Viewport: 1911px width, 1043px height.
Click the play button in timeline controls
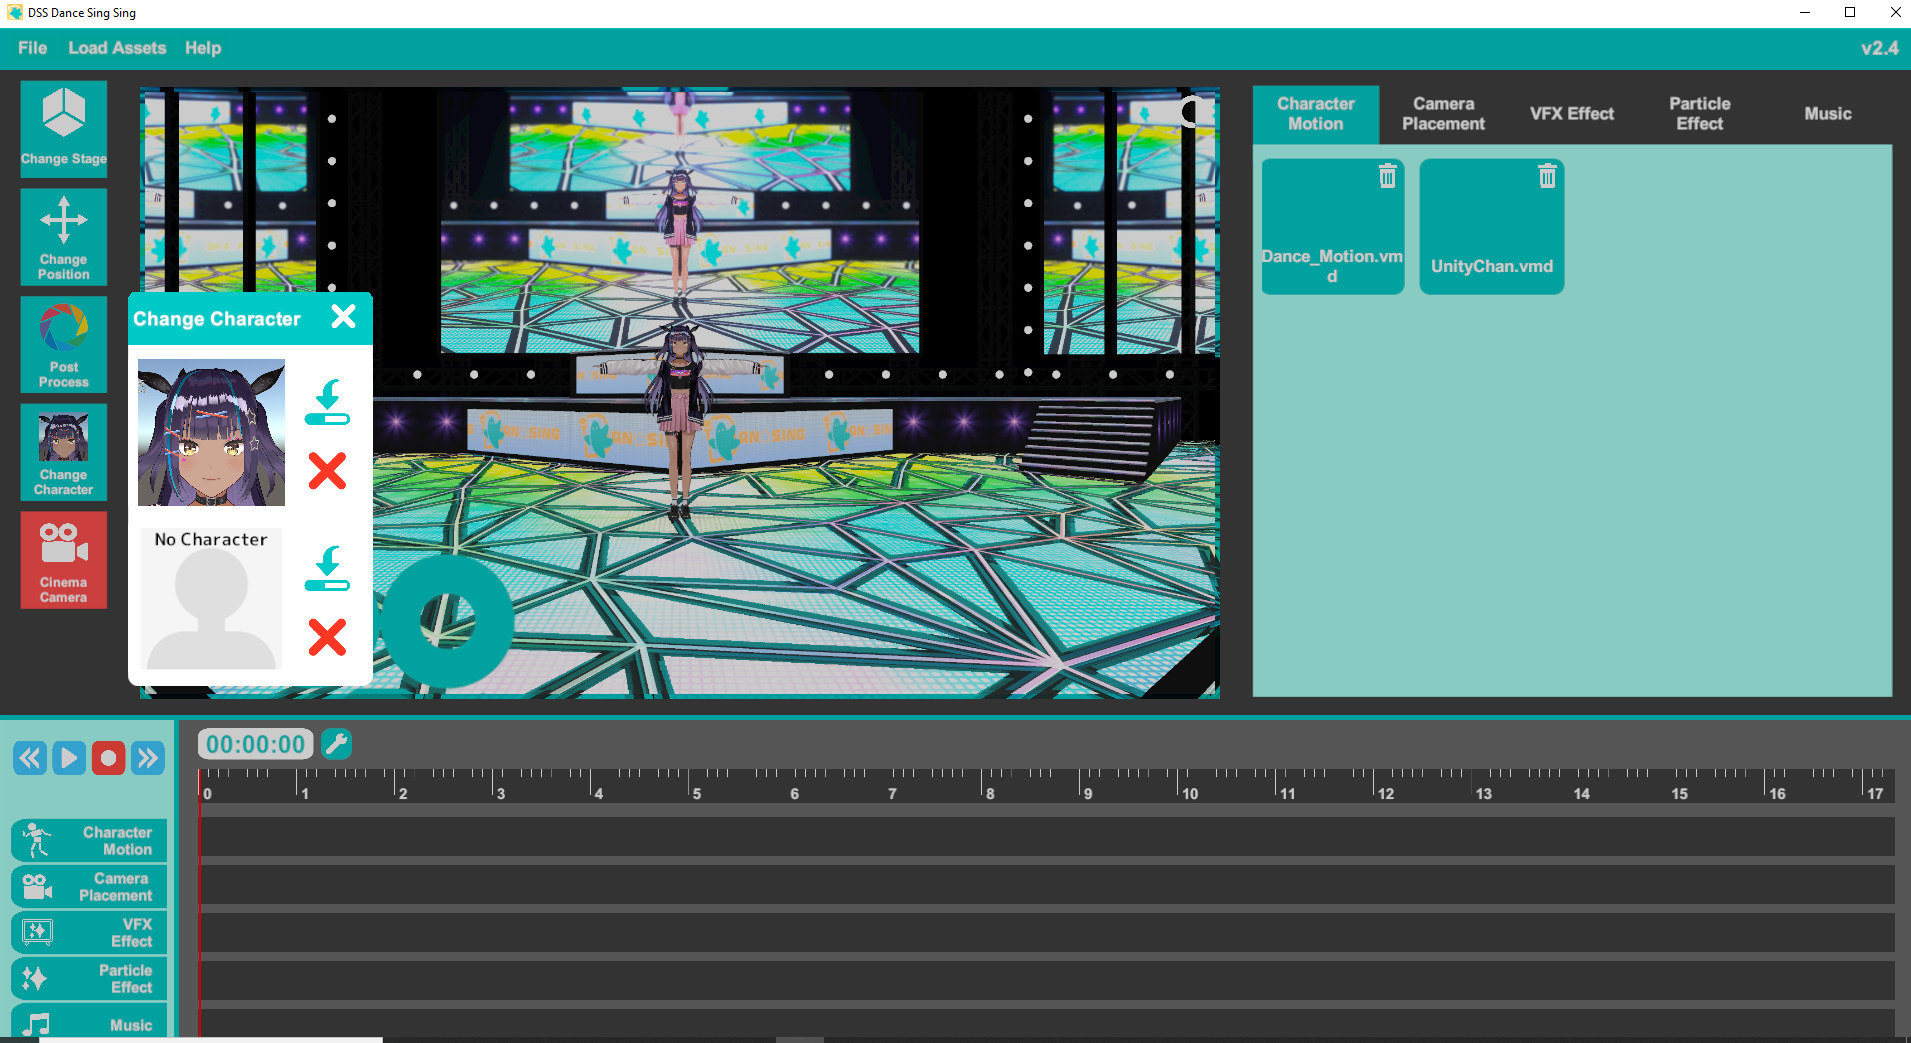pyautogui.click(x=69, y=757)
